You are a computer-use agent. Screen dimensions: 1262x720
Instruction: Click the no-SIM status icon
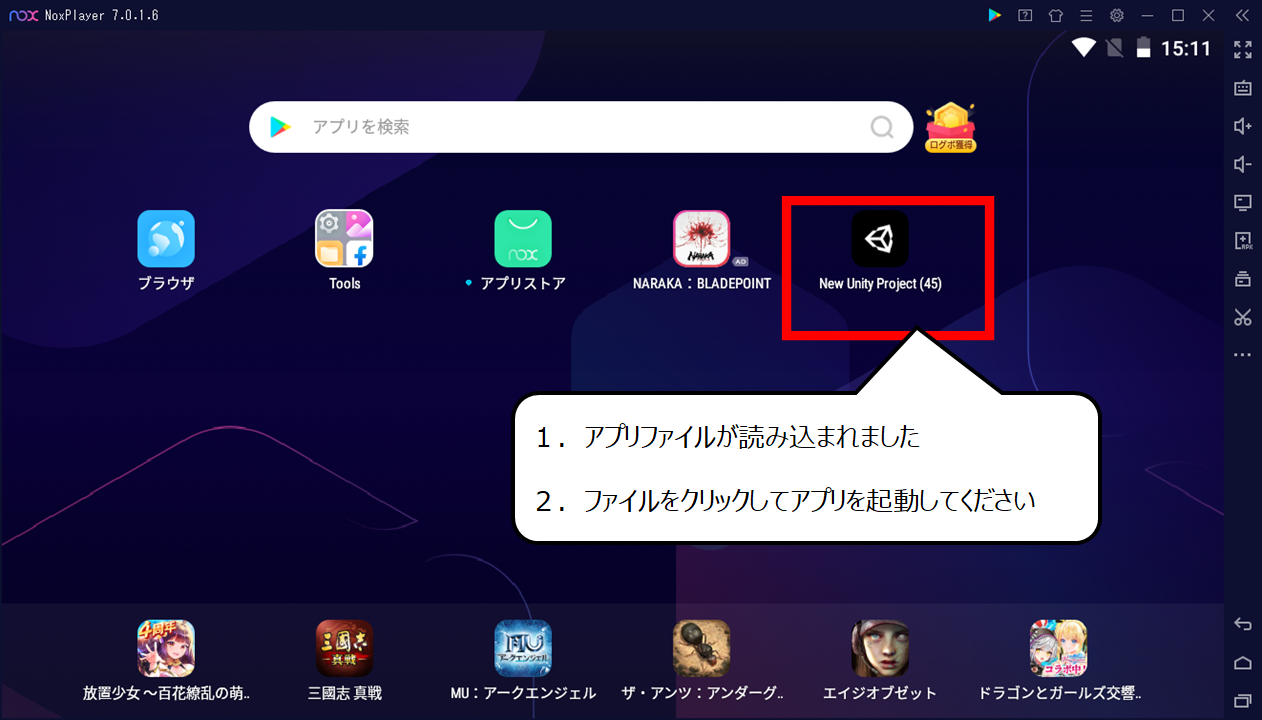pos(1115,47)
